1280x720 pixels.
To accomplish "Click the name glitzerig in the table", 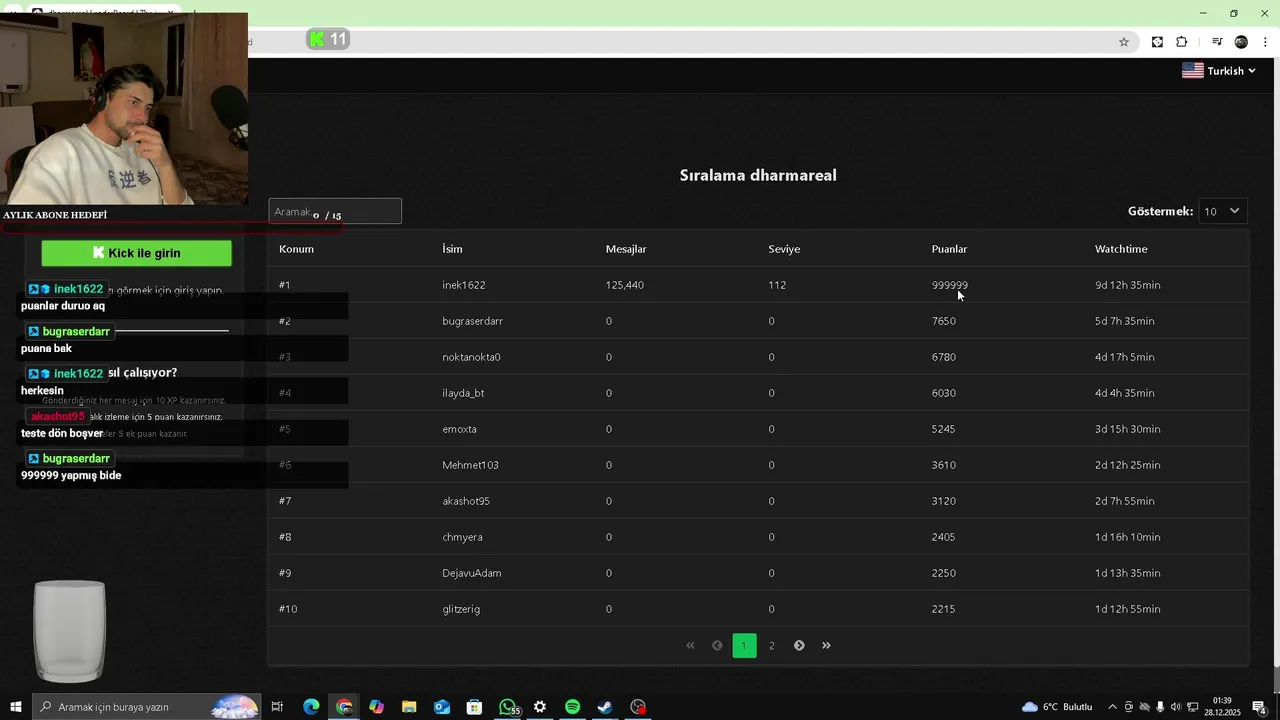I will [x=461, y=609].
